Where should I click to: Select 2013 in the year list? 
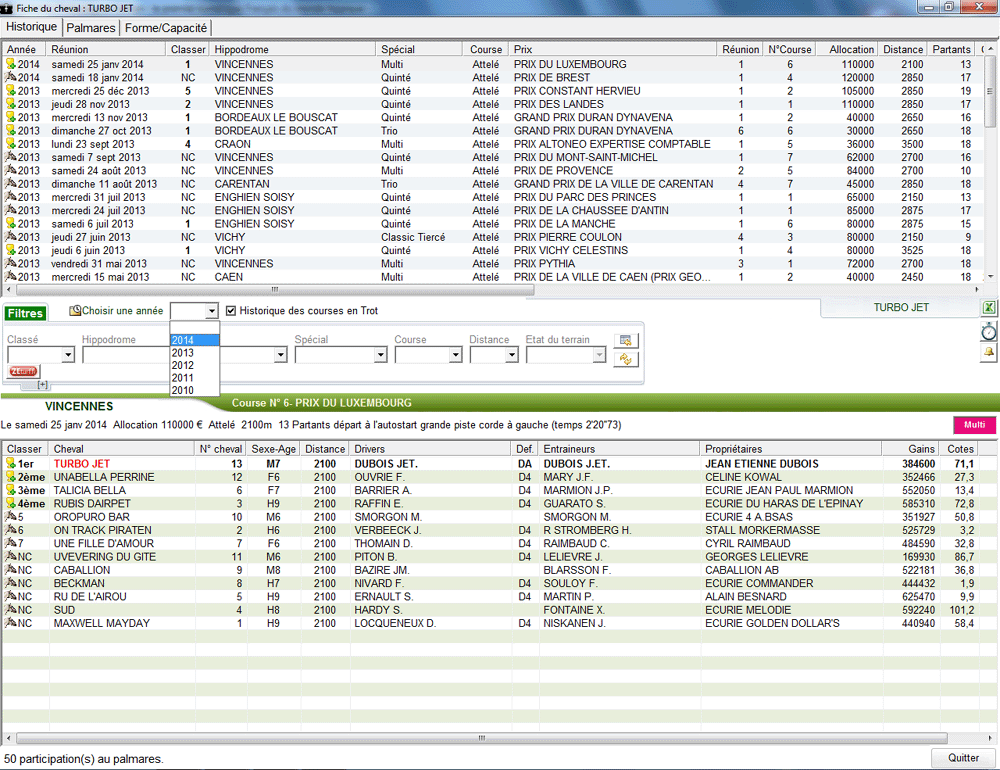point(195,353)
